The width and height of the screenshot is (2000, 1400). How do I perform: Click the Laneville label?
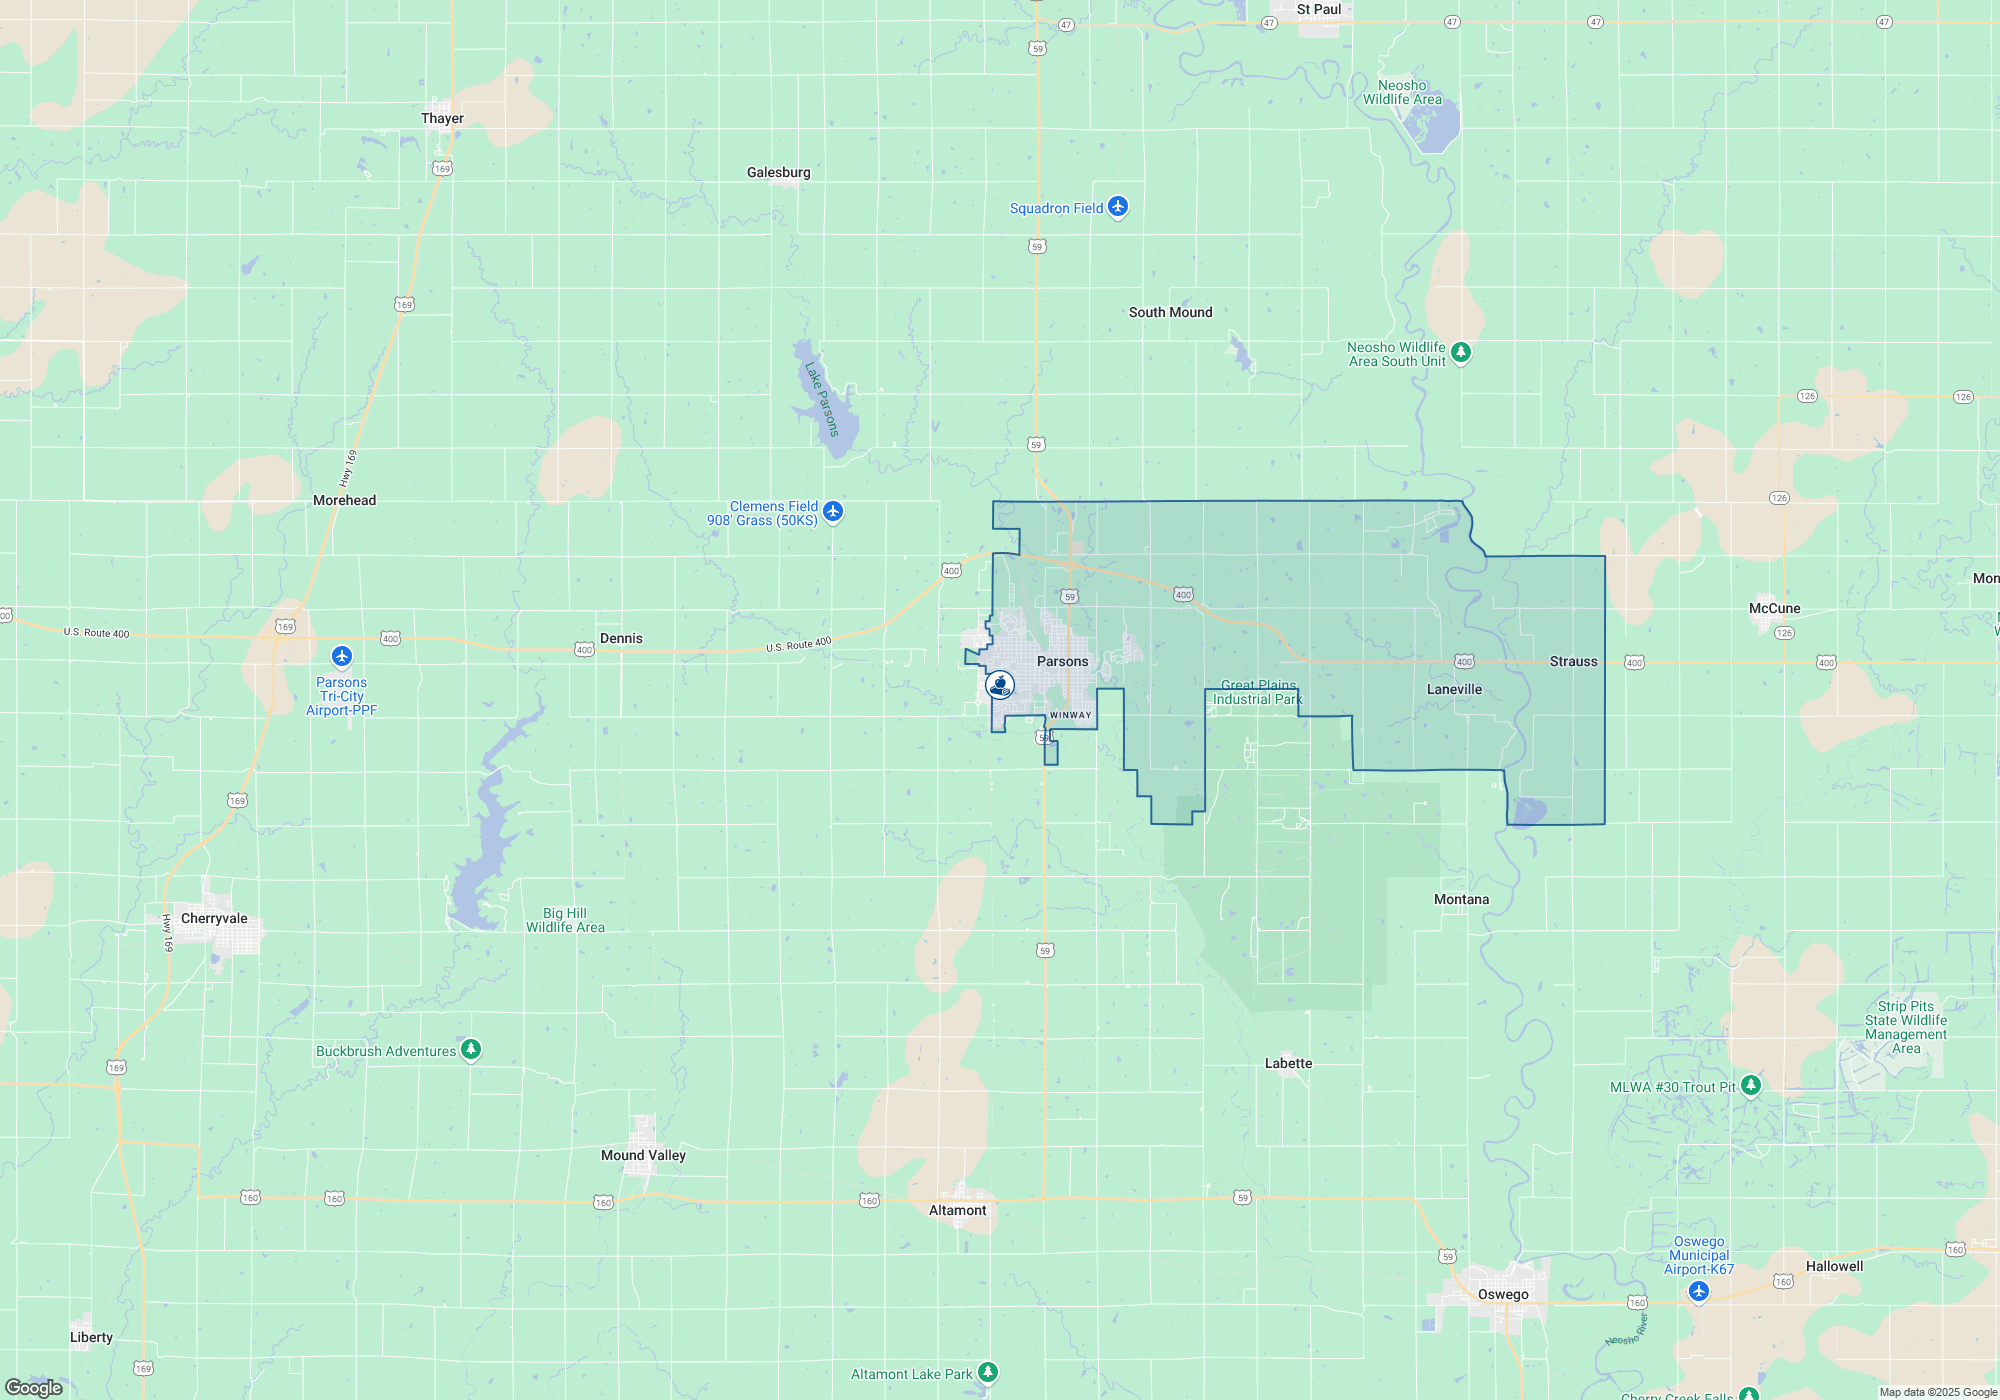click(x=1454, y=689)
